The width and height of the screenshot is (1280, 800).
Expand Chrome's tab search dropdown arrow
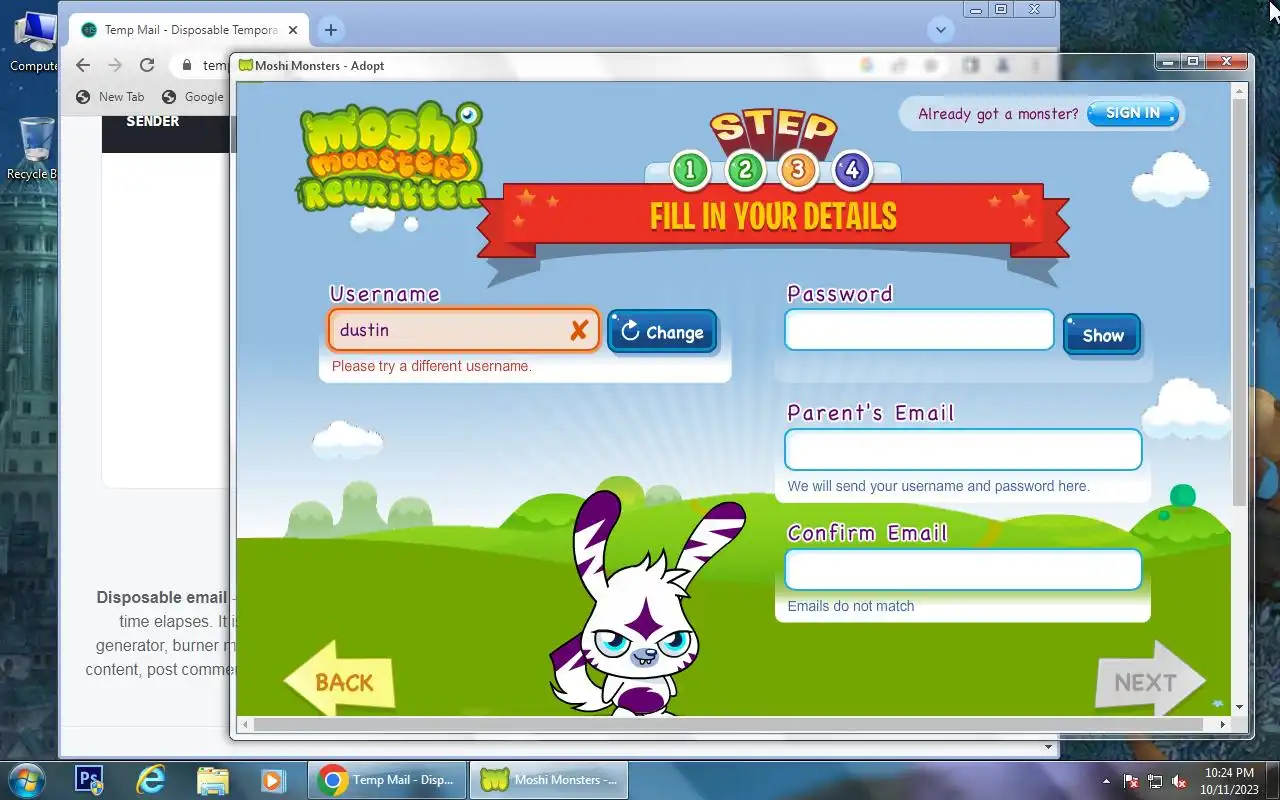tap(940, 30)
